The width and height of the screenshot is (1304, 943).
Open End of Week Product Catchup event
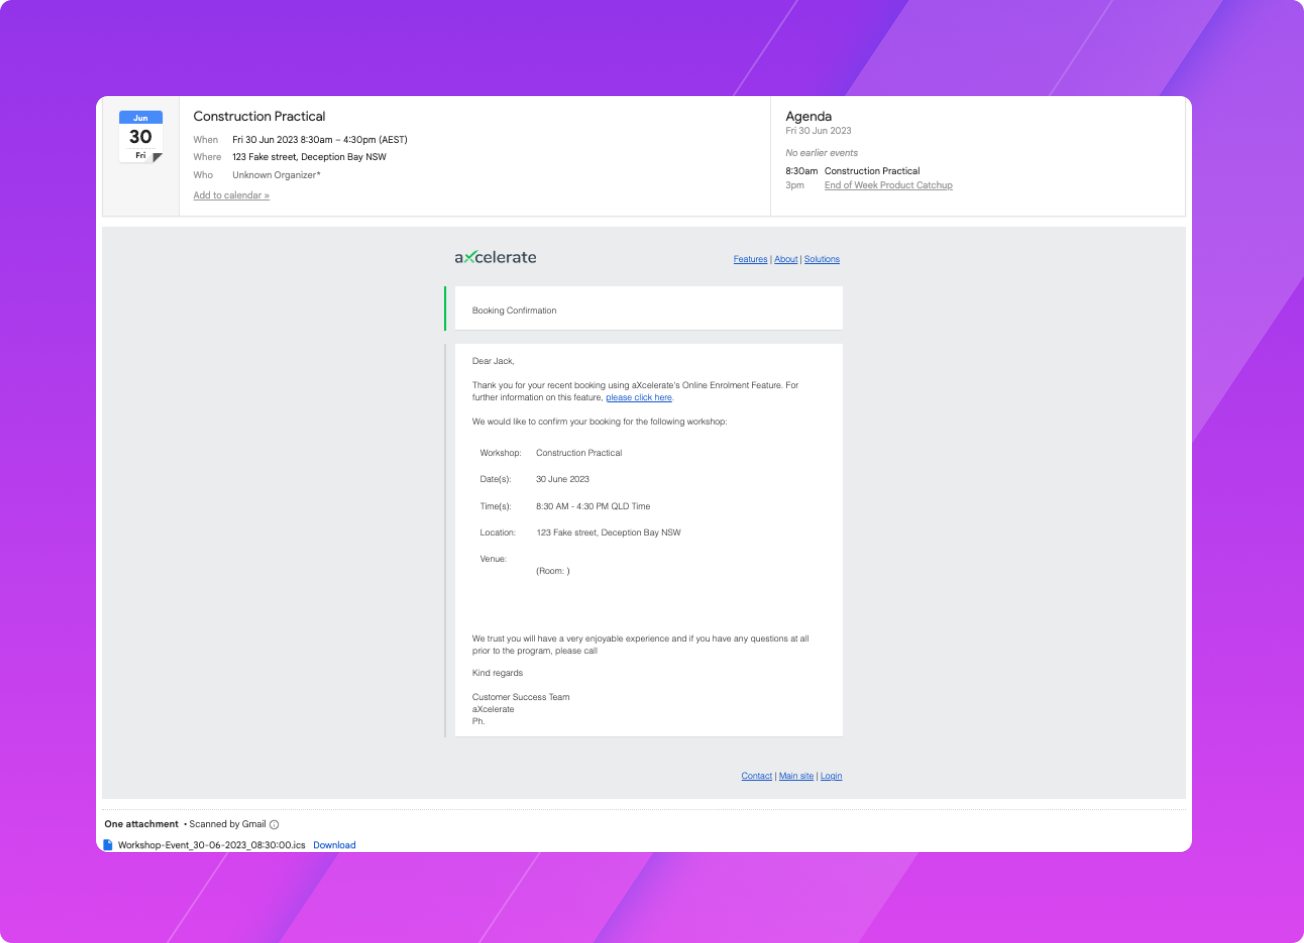point(888,185)
